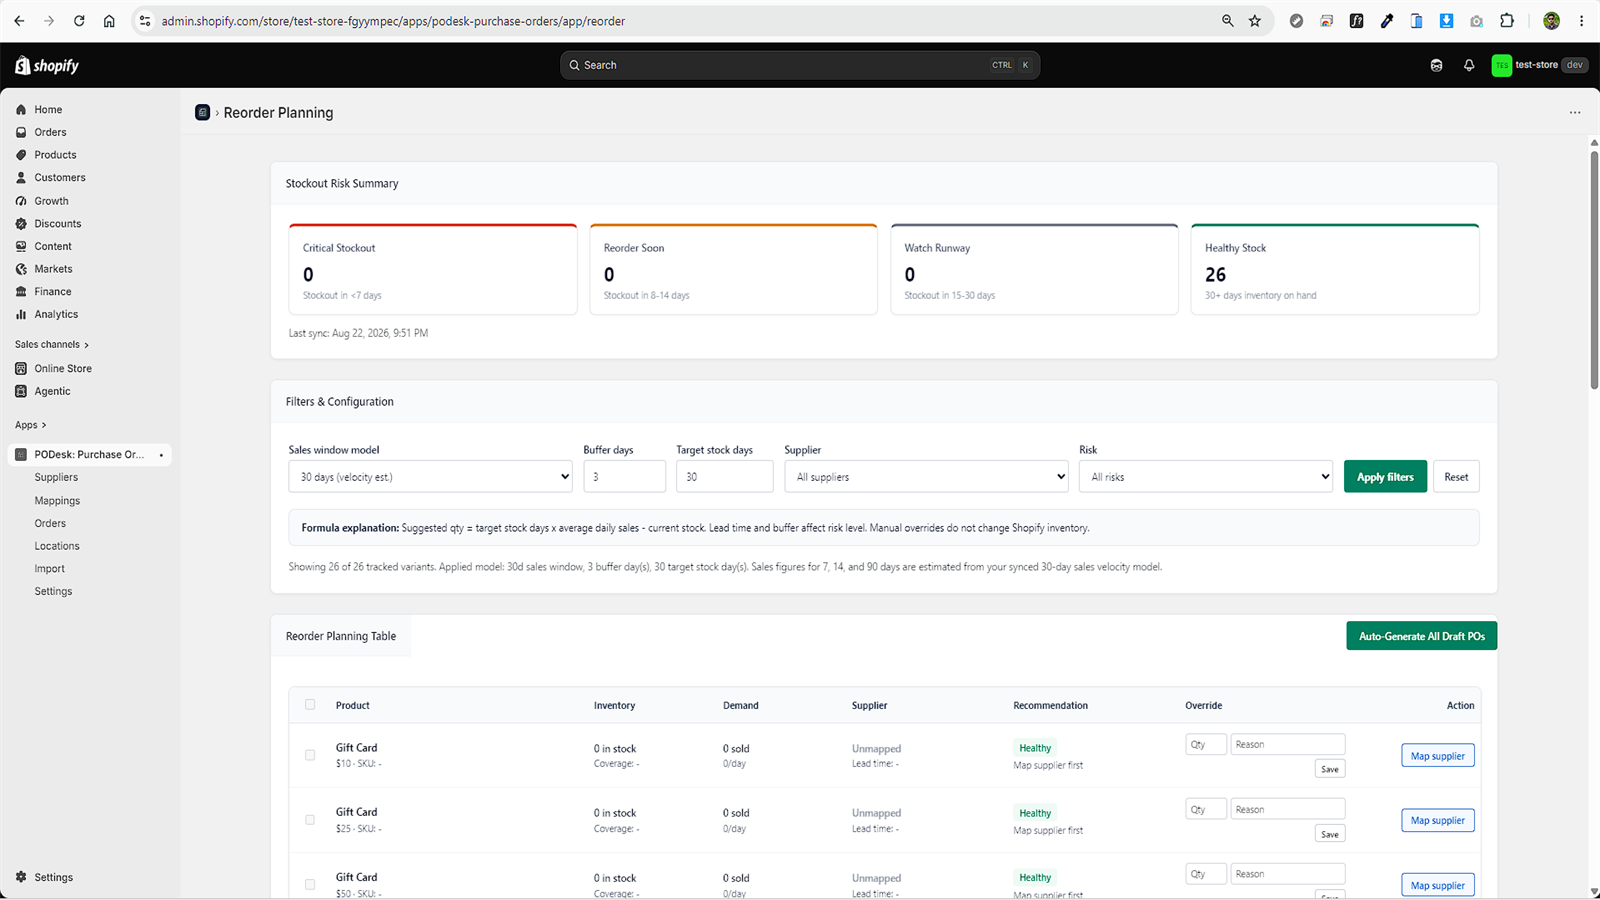Click the PODesk app icon in the breadcrumb
1600x900 pixels.
[x=202, y=112]
